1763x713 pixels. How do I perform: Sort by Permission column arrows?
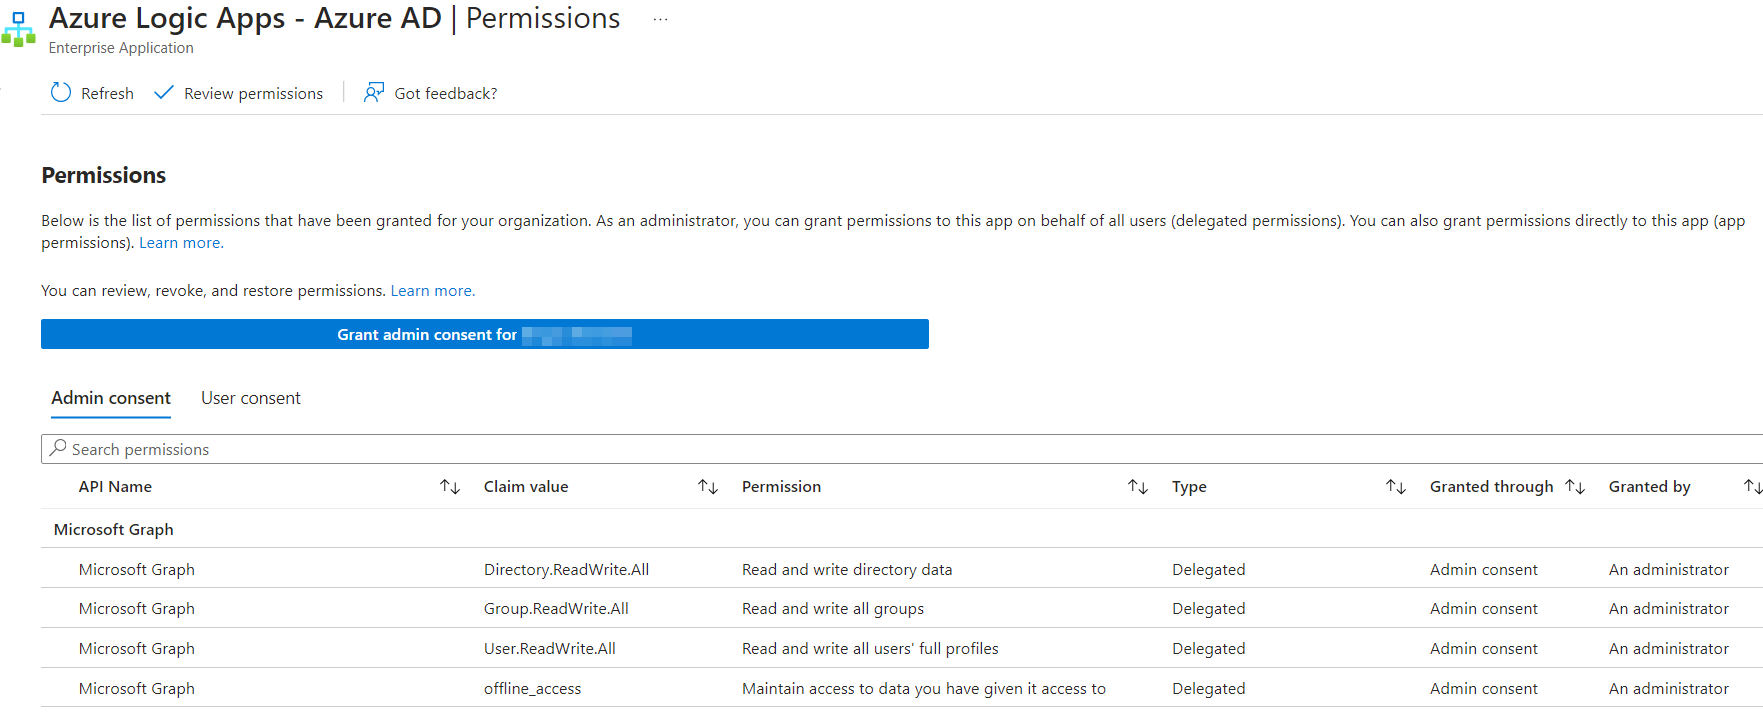[x=1138, y=487]
